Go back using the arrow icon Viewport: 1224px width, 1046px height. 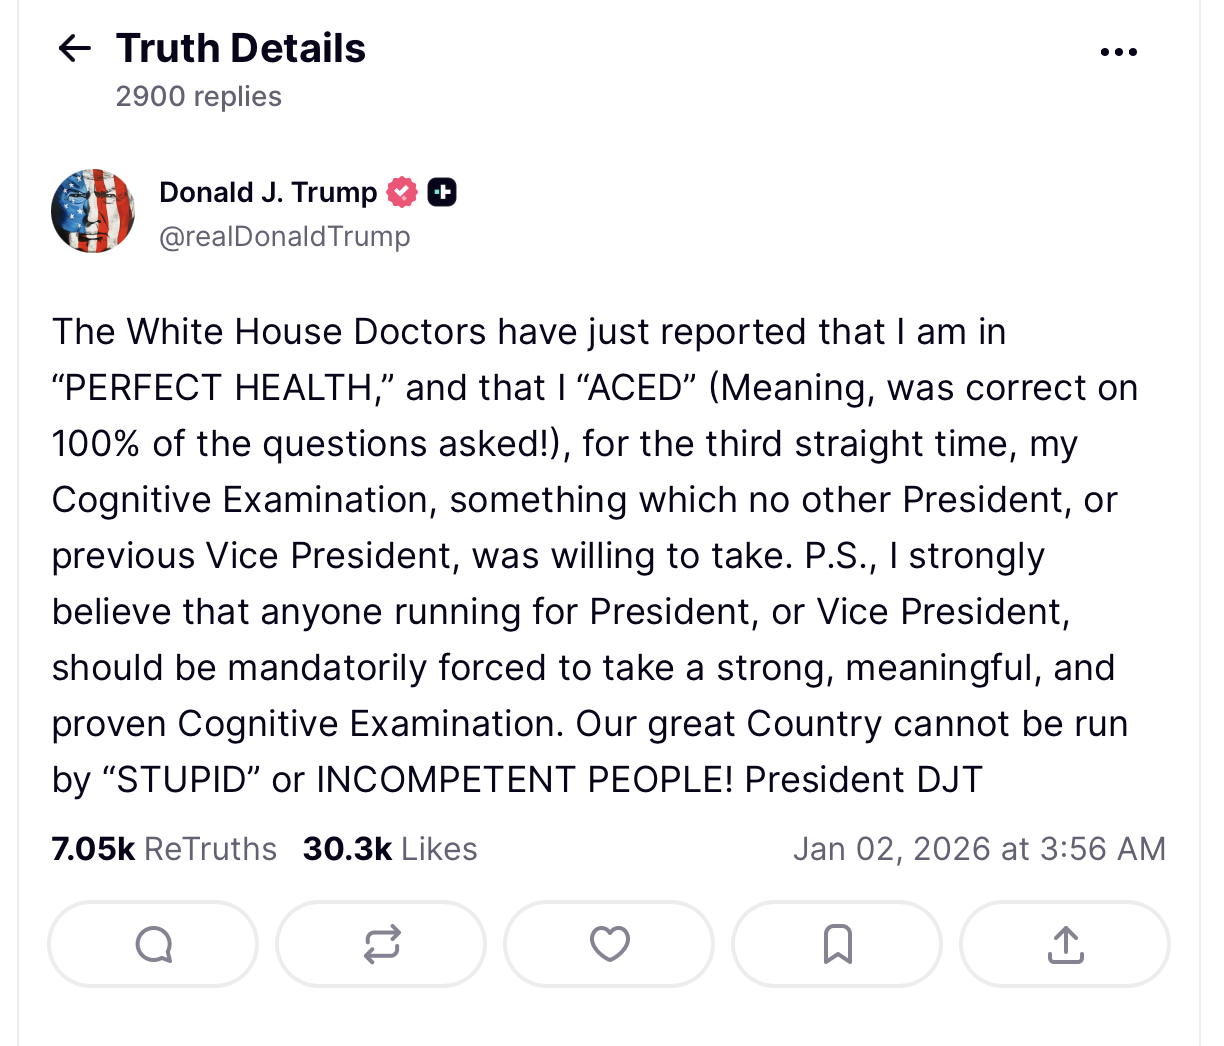tap(75, 48)
